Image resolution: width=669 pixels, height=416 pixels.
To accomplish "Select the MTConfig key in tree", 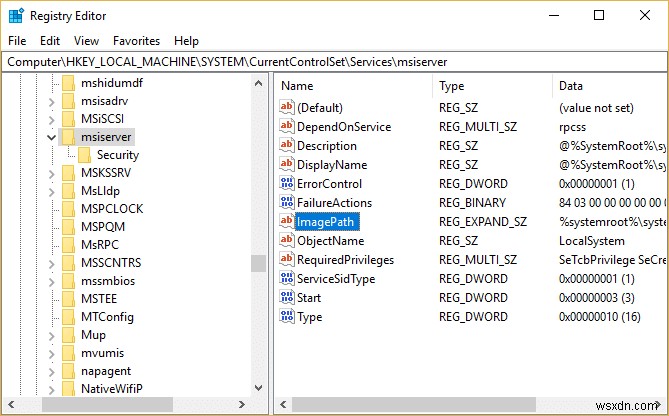I will point(109,316).
